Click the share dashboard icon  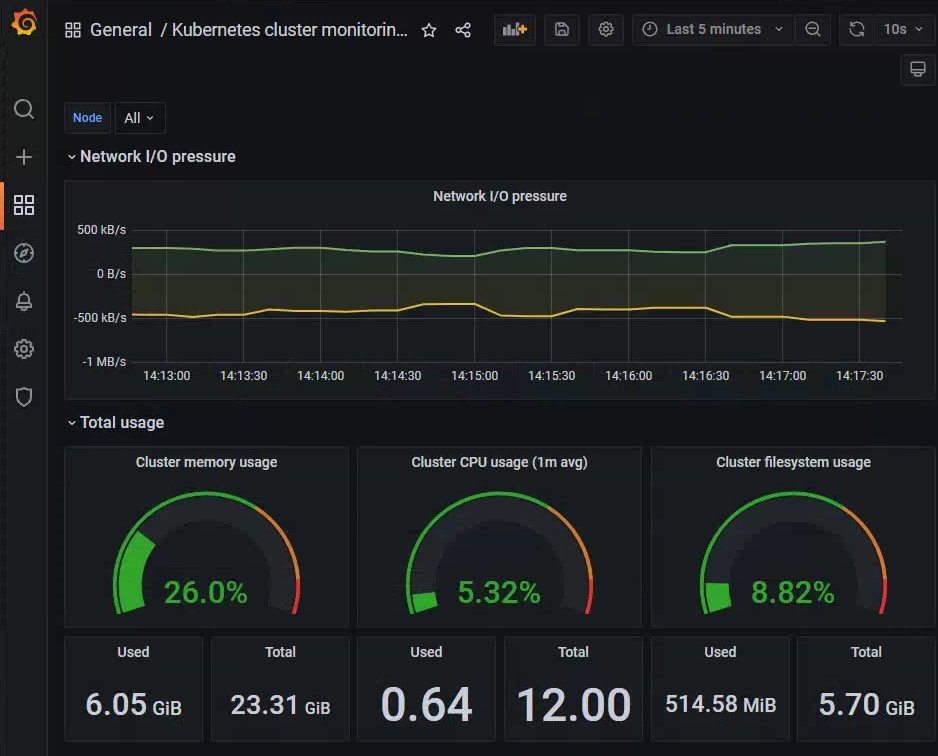463,30
